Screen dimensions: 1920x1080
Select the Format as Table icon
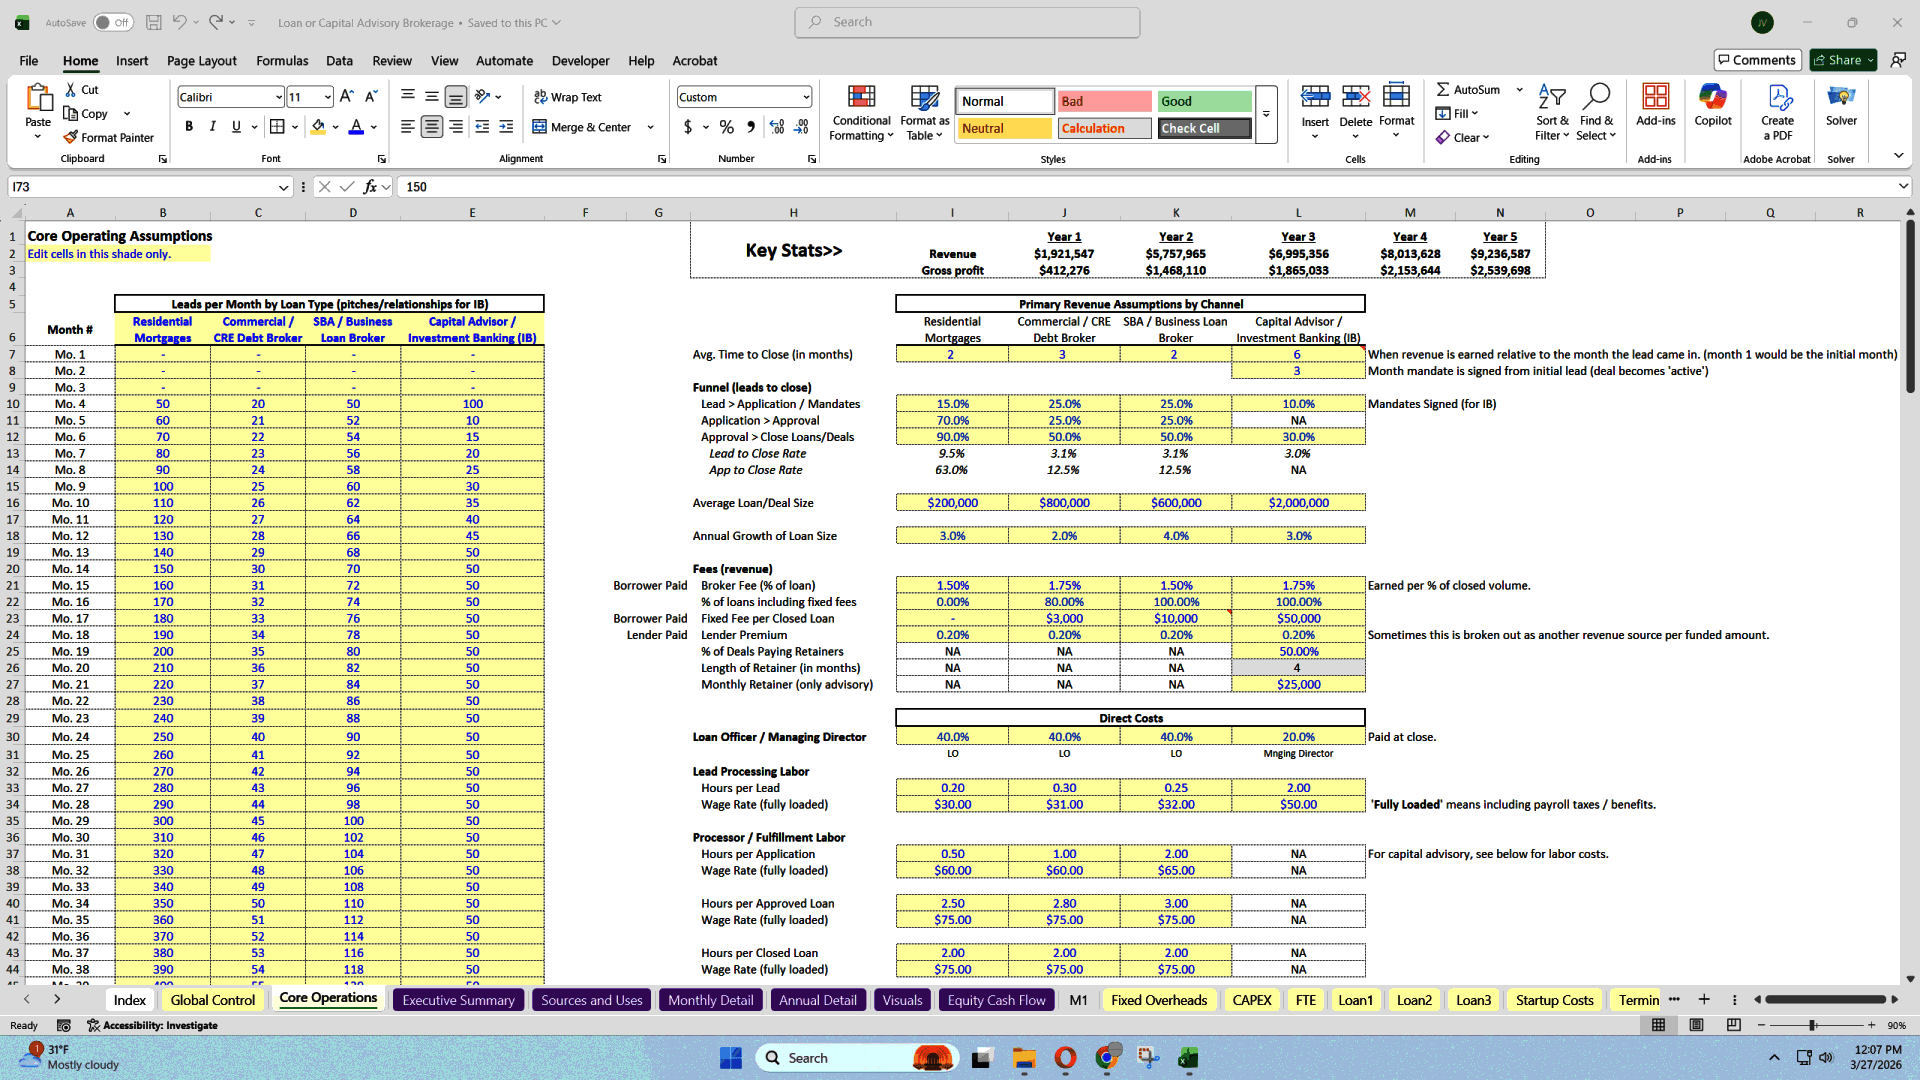(923, 113)
